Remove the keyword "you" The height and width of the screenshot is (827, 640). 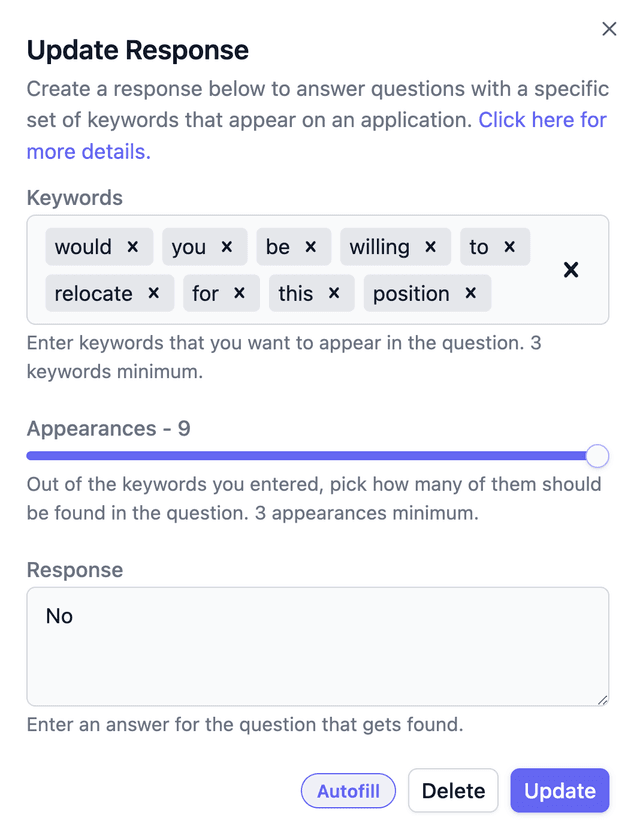pos(225,247)
